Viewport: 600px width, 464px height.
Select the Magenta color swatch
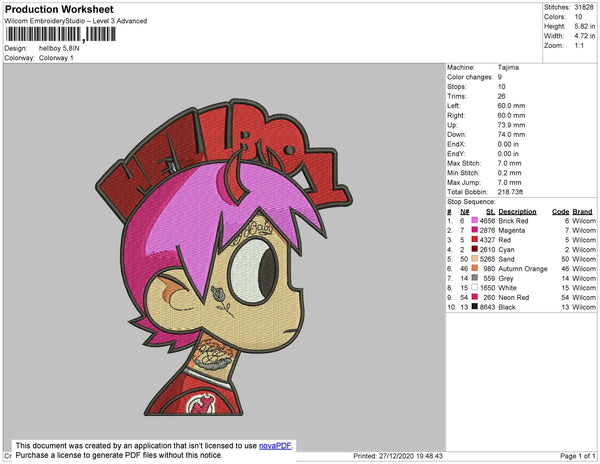(x=475, y=230)
